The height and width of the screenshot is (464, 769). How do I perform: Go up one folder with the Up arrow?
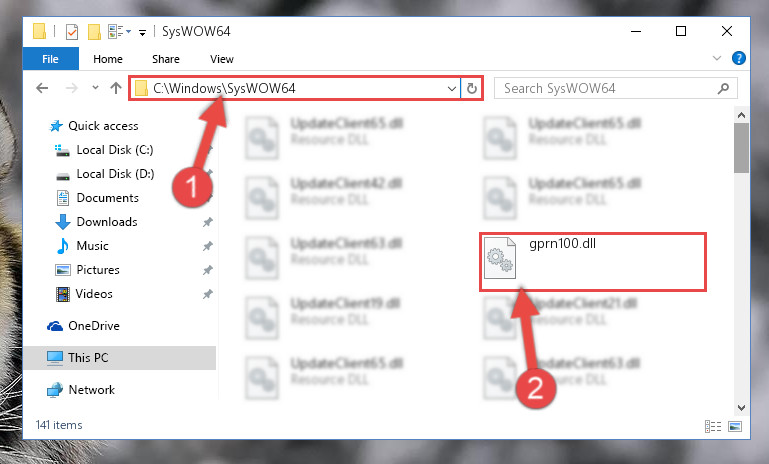pos(116,88)
